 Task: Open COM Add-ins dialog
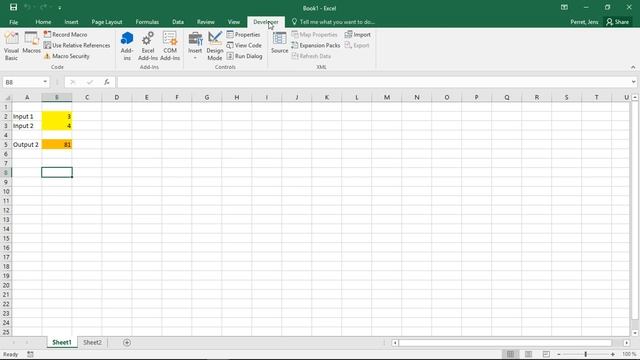click(x=170, y=47)
